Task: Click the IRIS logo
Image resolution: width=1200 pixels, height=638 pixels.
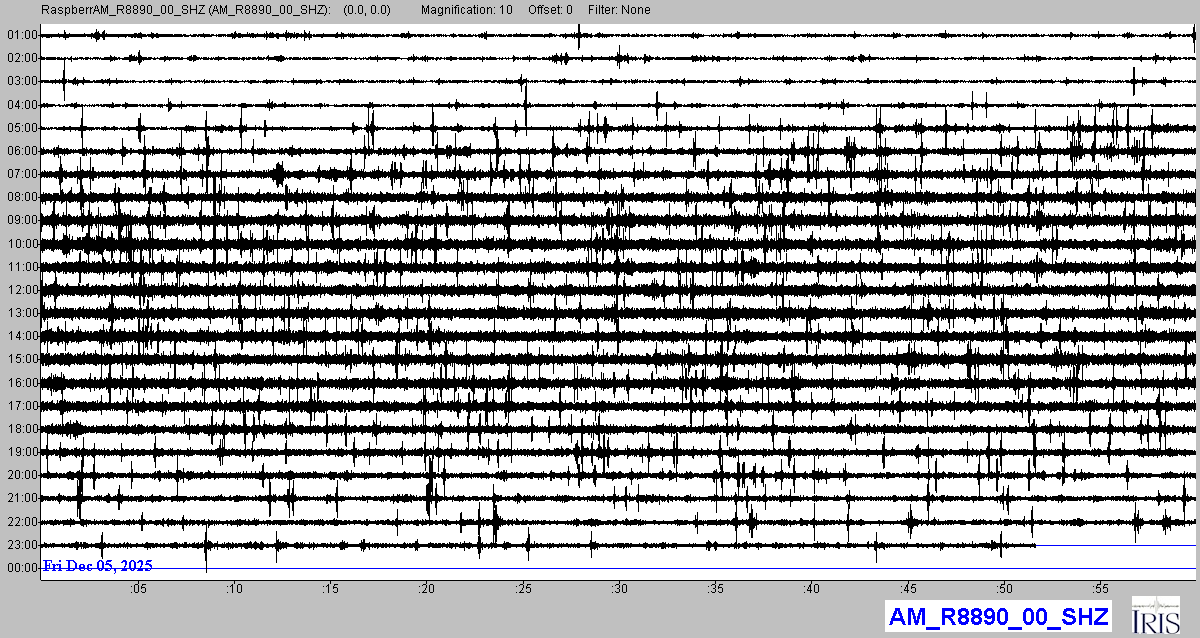Action: [x=1158, y=615]
